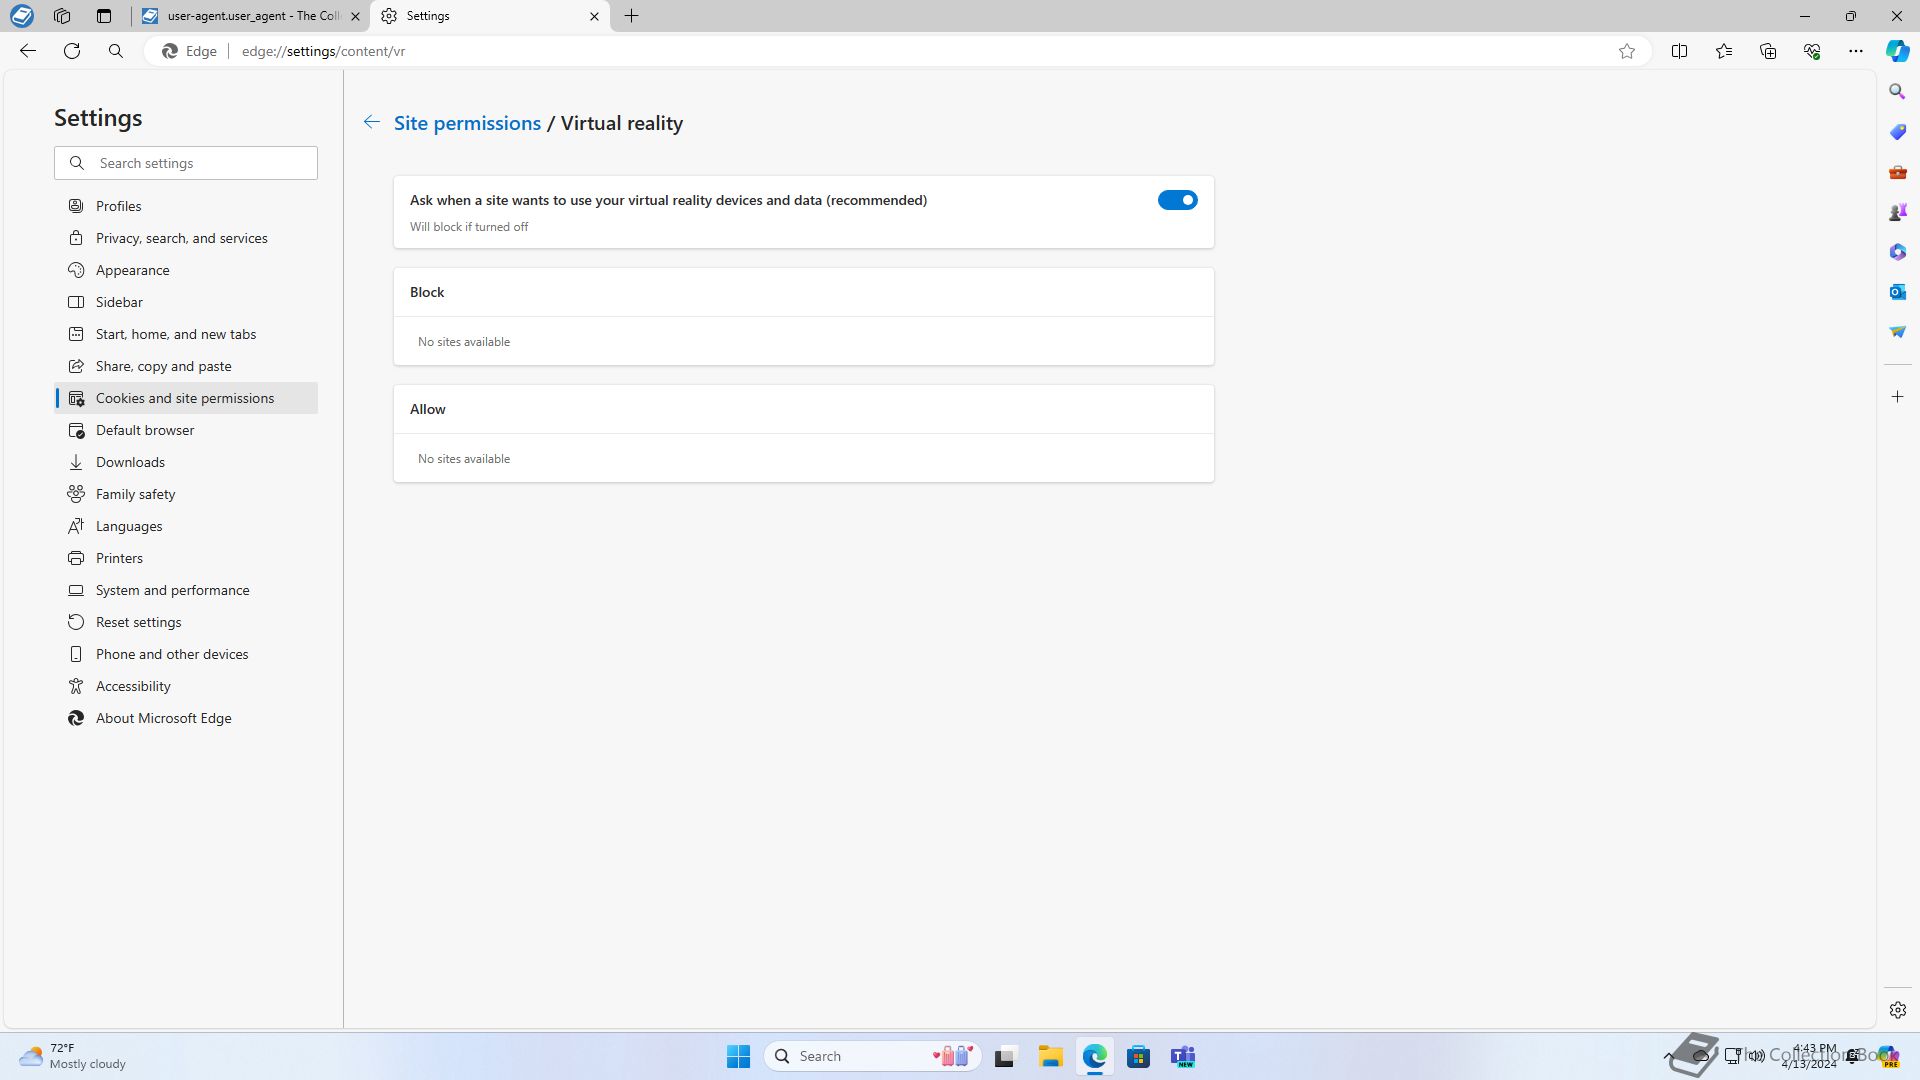Open Printers settings

[x=186, y=558]
